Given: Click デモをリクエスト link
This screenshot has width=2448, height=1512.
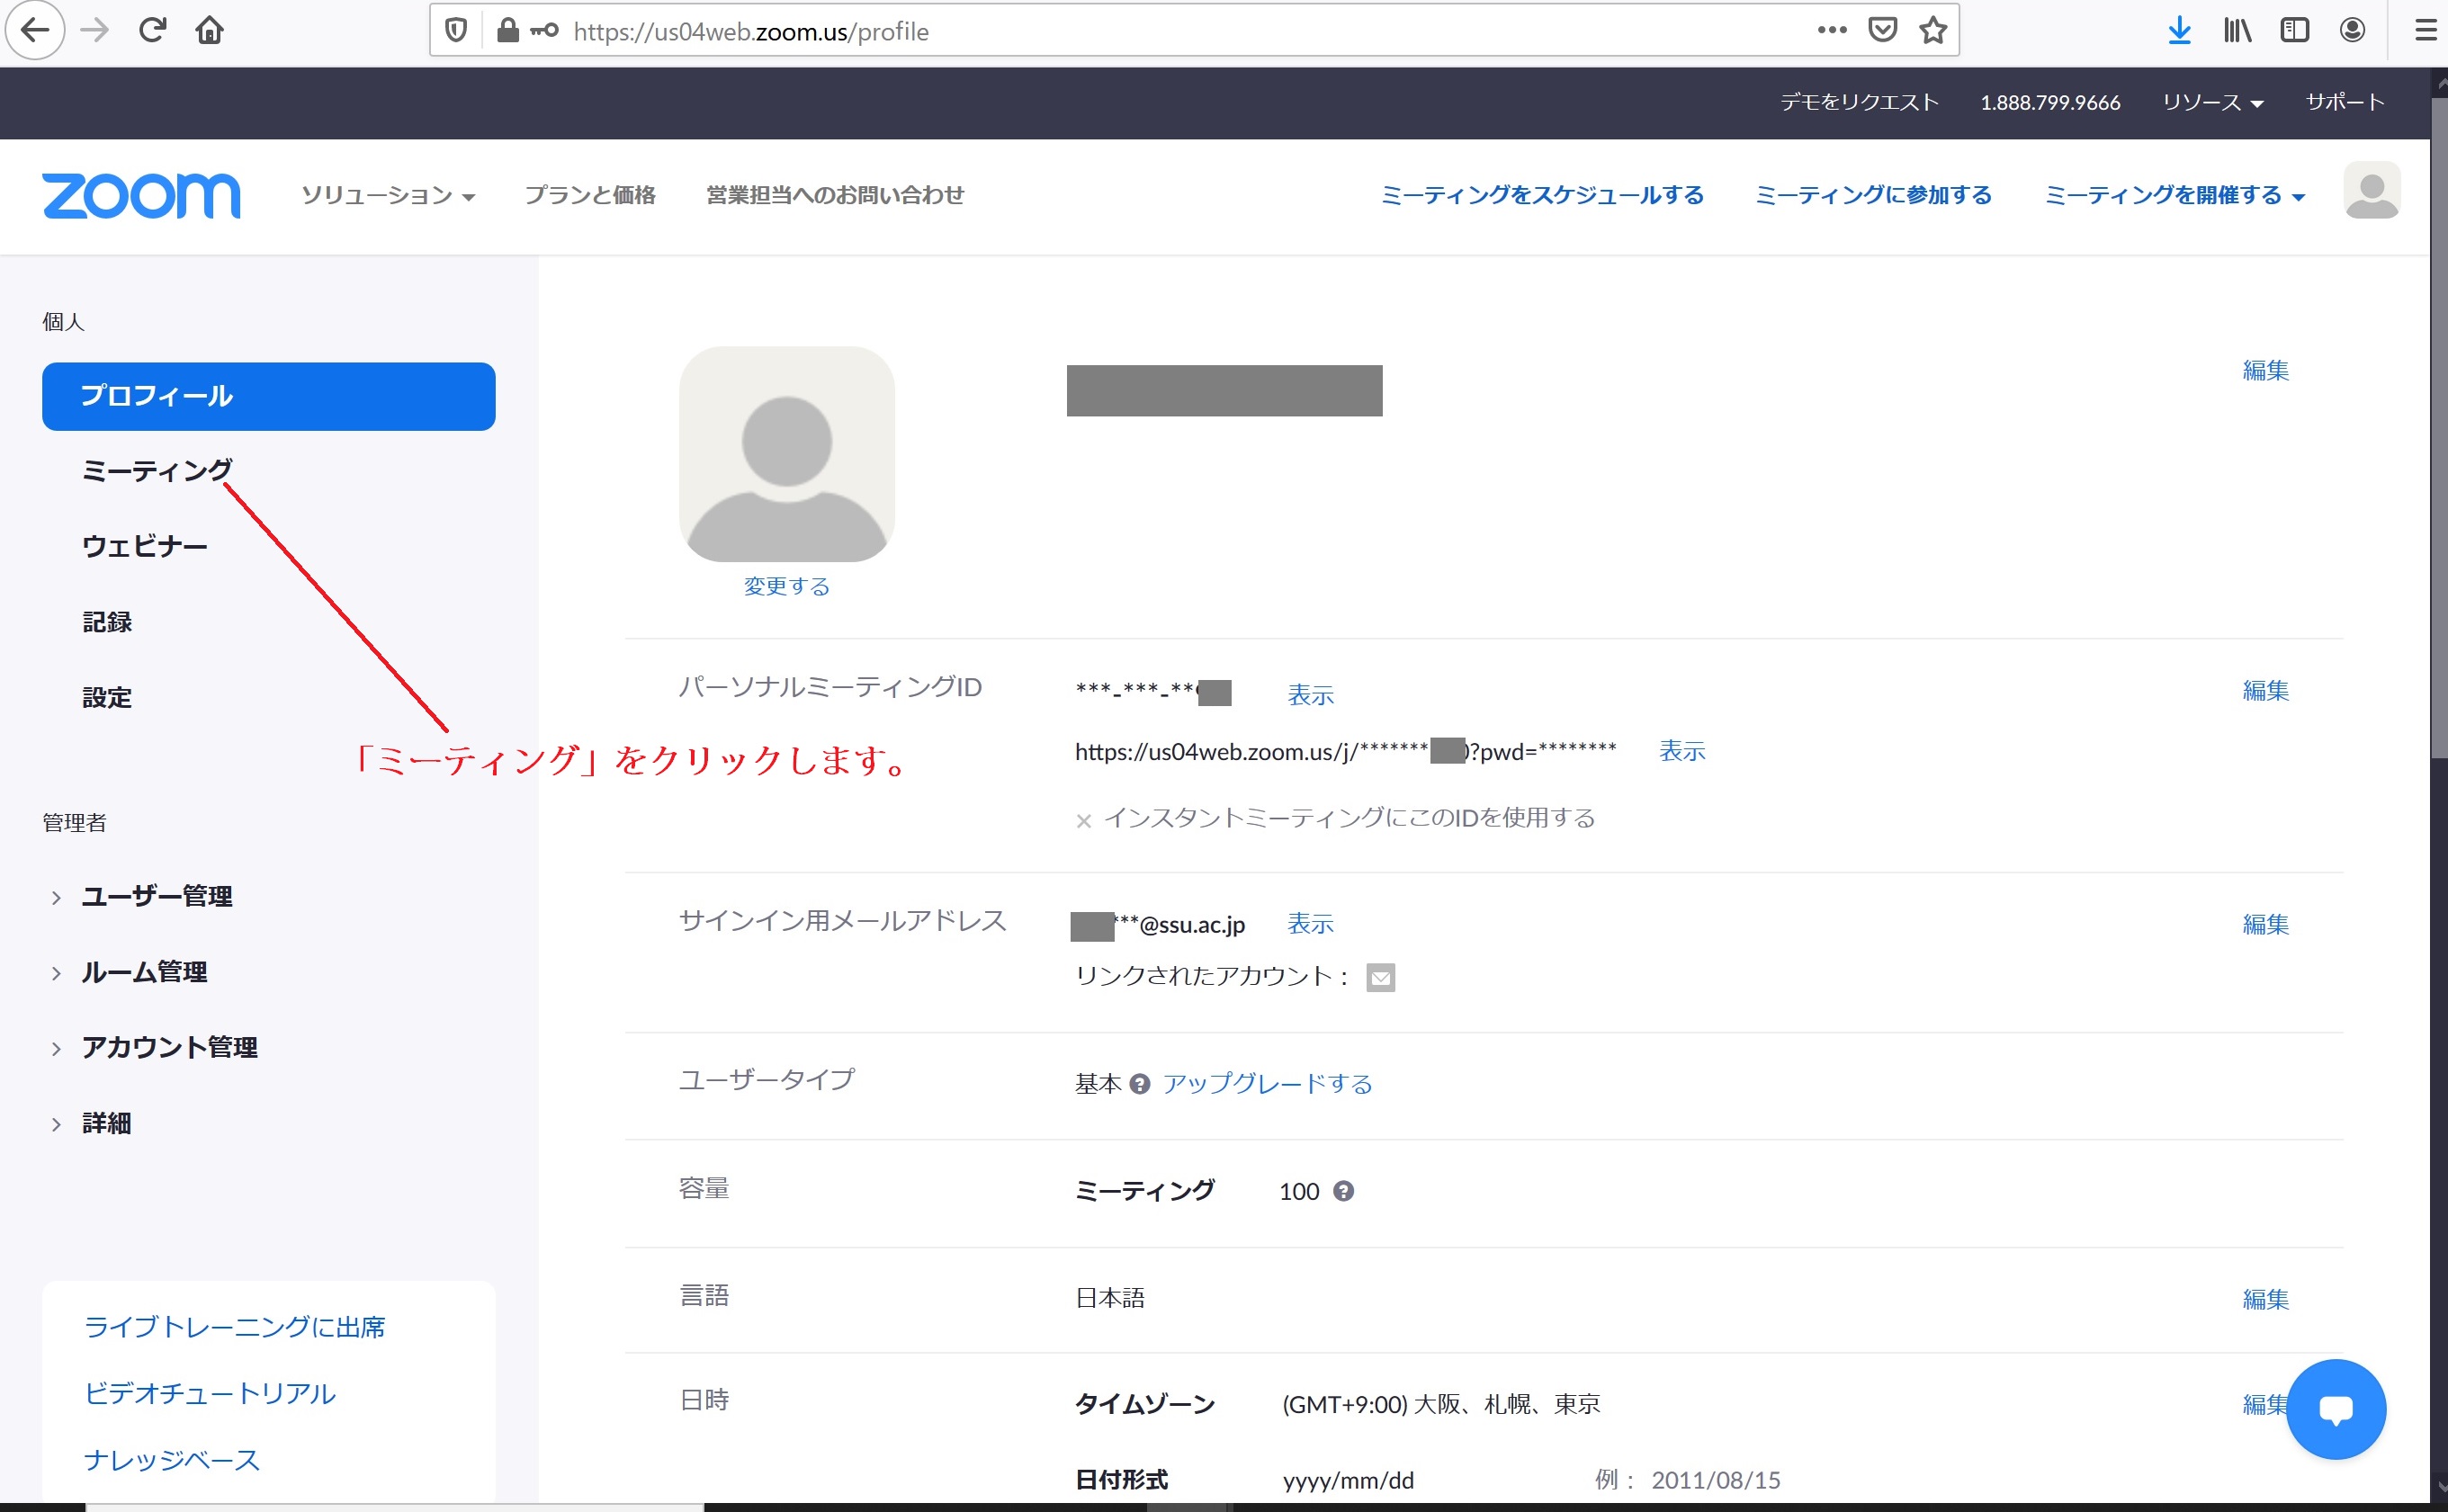Looking at the screenshot, I should [1859, 102].
